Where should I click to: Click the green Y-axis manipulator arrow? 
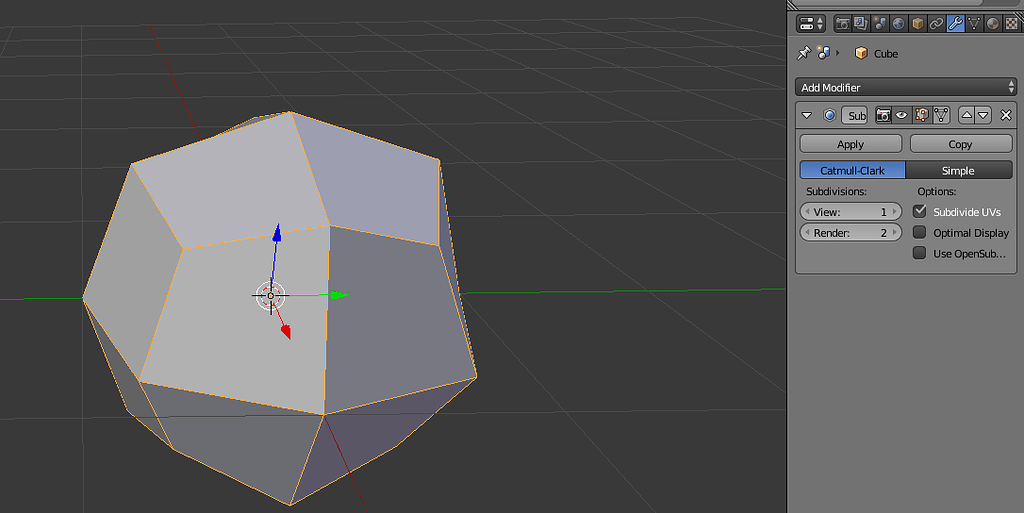point(339,295)
